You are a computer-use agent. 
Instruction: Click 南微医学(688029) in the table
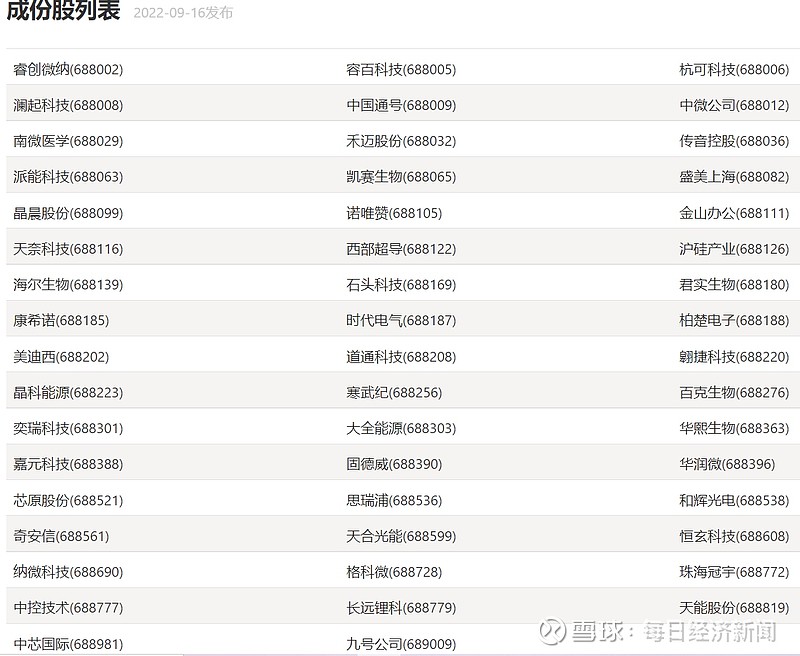(68, 141)
